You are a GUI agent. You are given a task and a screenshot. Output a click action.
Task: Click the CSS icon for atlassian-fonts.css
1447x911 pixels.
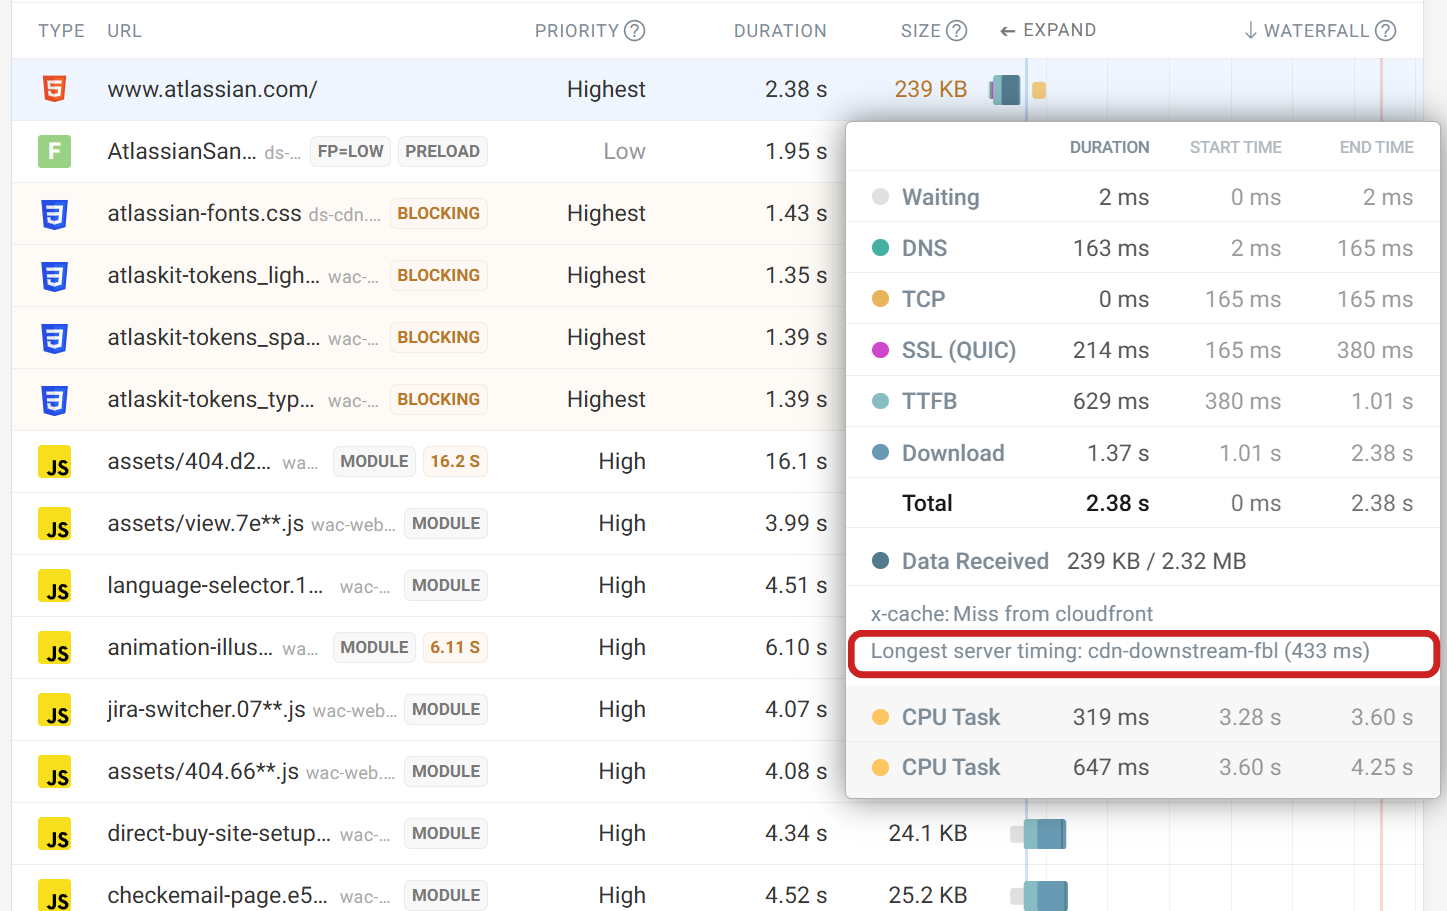pos(55,214)
